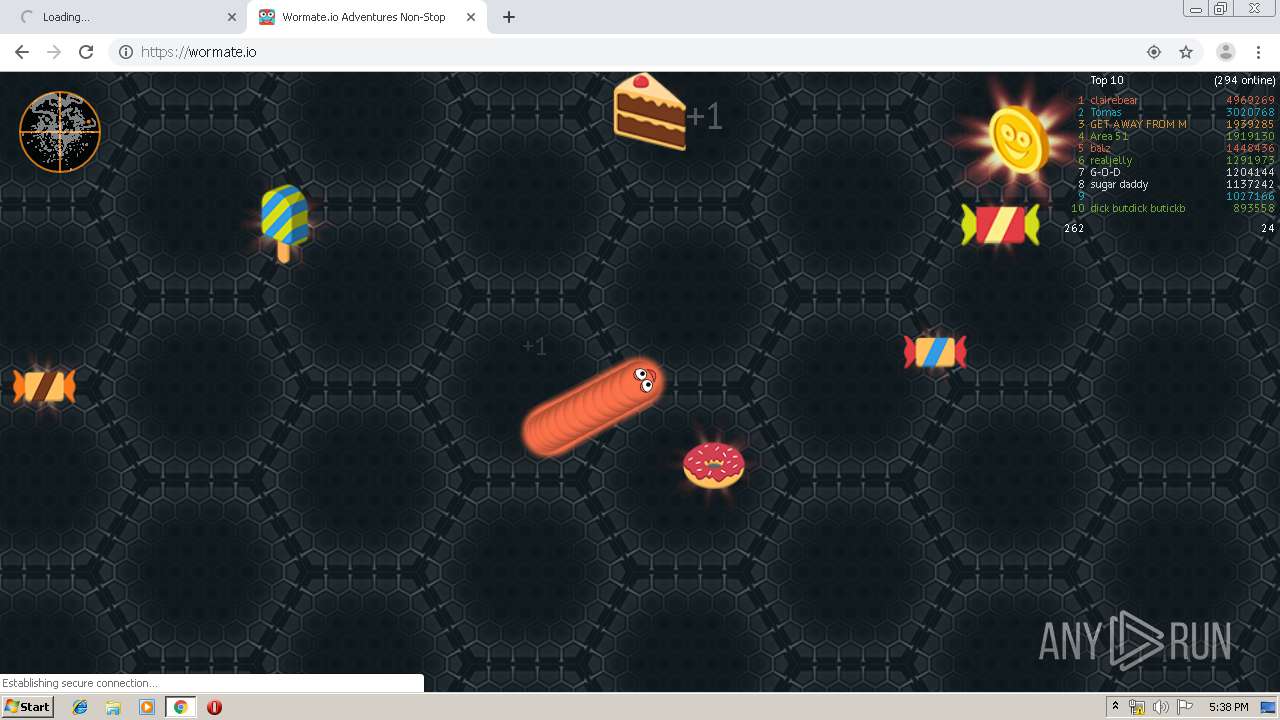1280x720 pixels.
Task: Click leaderboard entry Area 51
Action: pyautogui.click(x=1109, y=136)
